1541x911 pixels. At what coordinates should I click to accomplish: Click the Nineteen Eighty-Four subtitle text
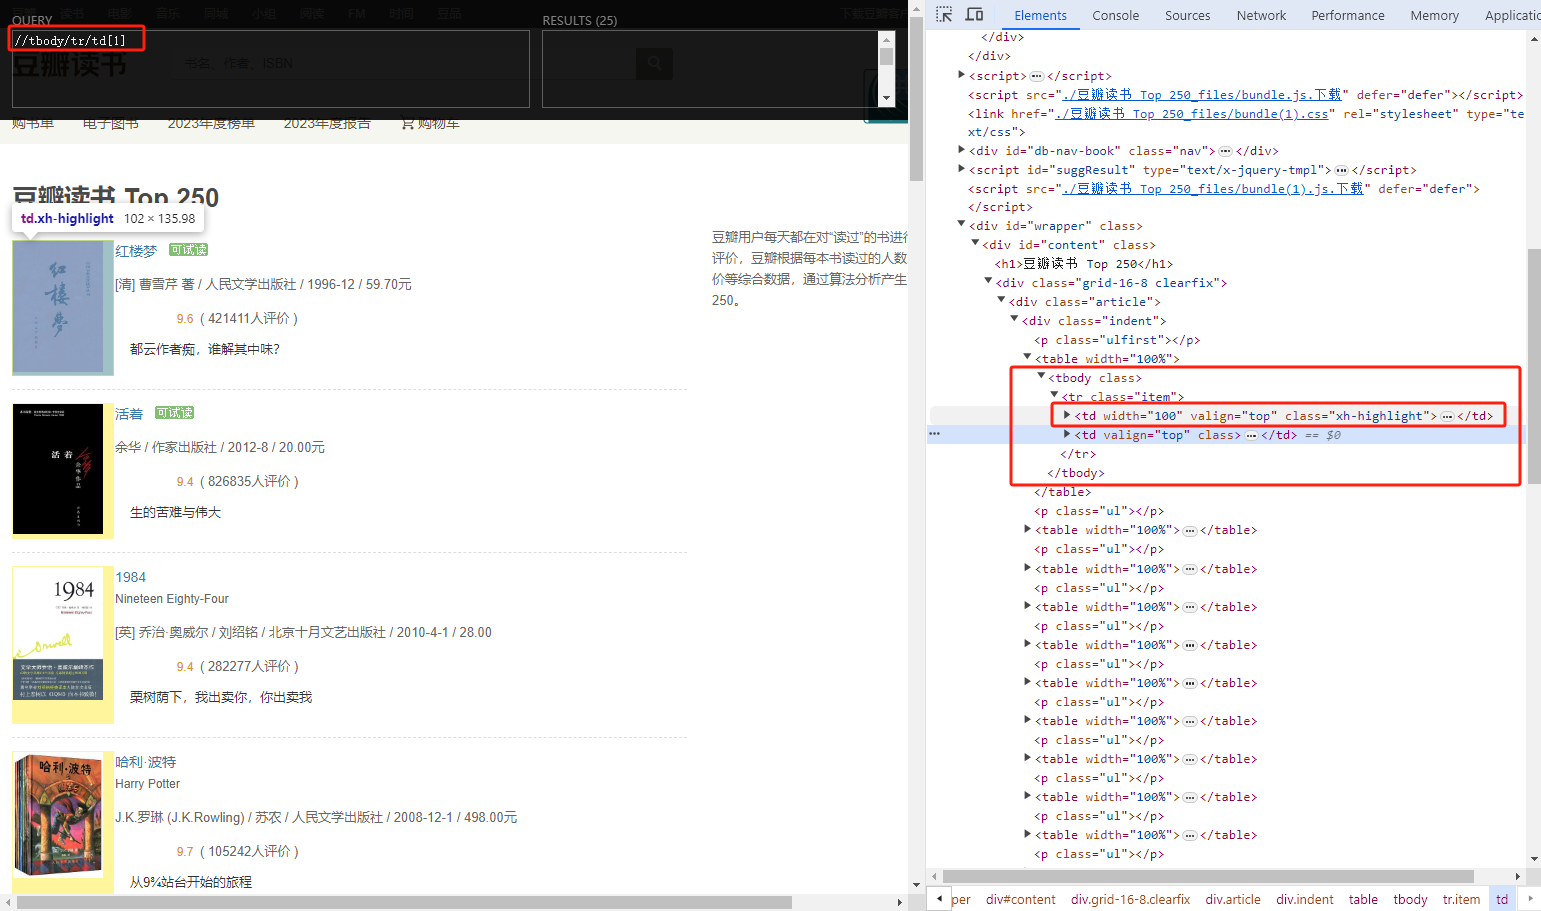tap(172, 599)
